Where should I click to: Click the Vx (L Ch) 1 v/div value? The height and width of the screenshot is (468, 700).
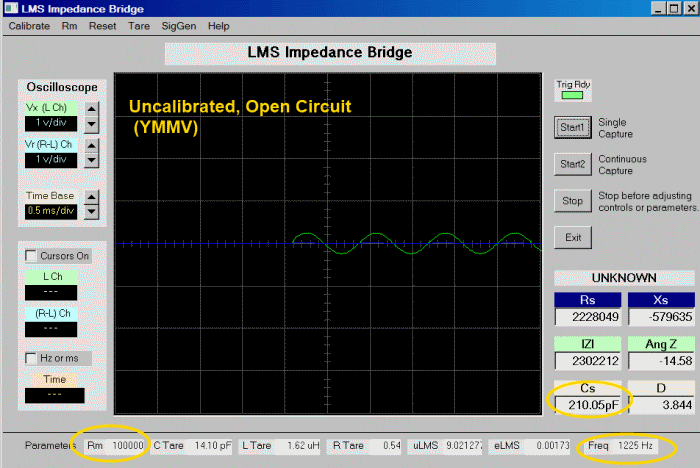click(x=51, y=123)
